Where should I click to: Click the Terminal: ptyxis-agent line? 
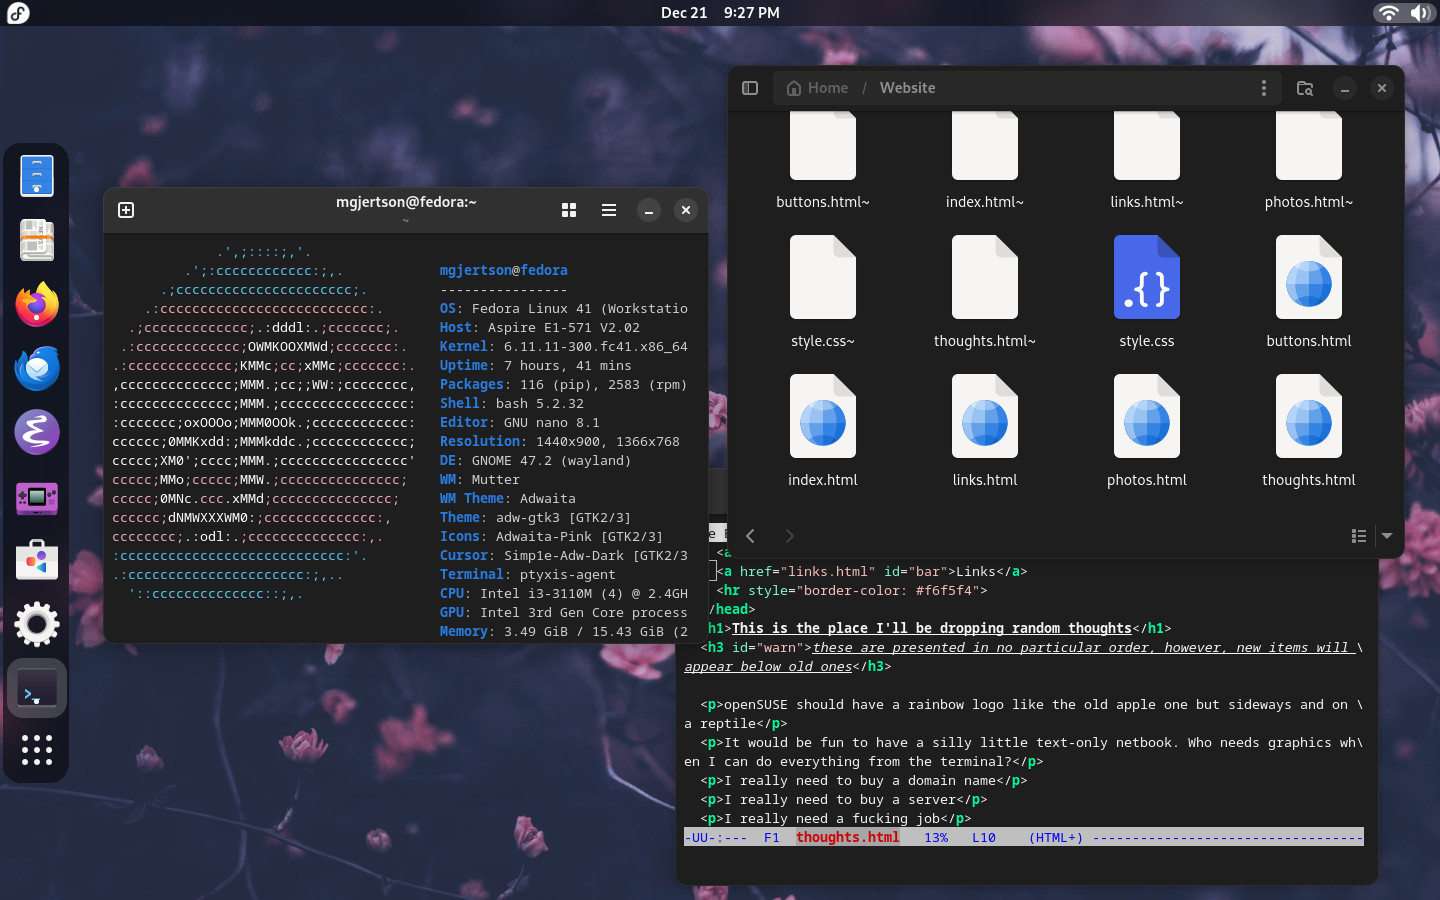528,574
